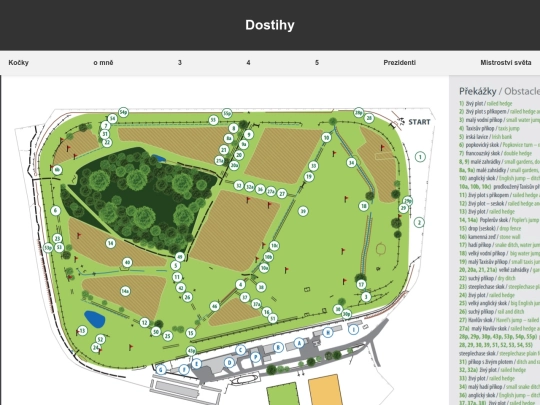Screen dimensions: 540x405
Task: Click obstacle marker 28p near START
Action: (x=359, y=112)
